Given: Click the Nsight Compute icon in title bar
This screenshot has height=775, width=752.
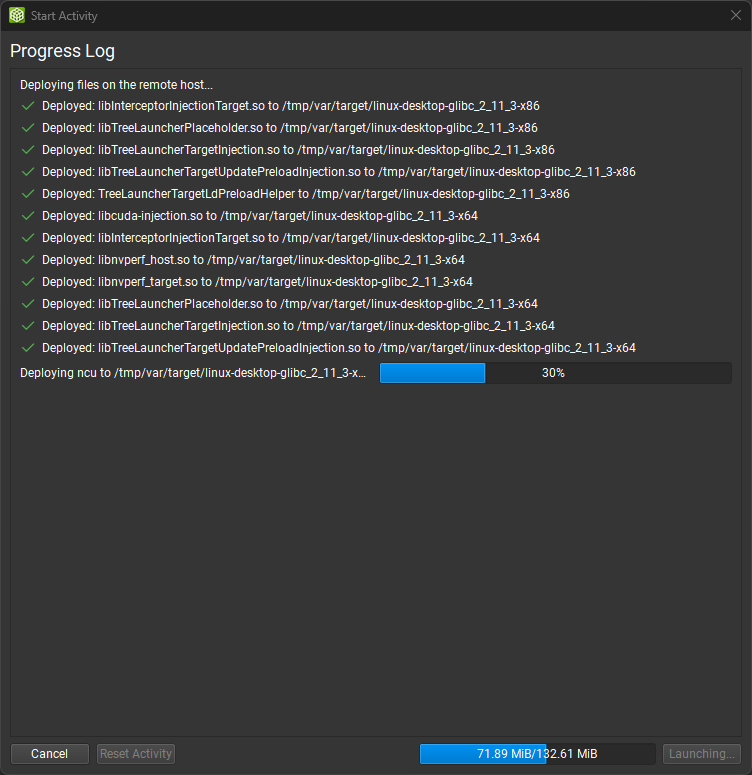Looking at the screenshot, I should tap(17, 16).
